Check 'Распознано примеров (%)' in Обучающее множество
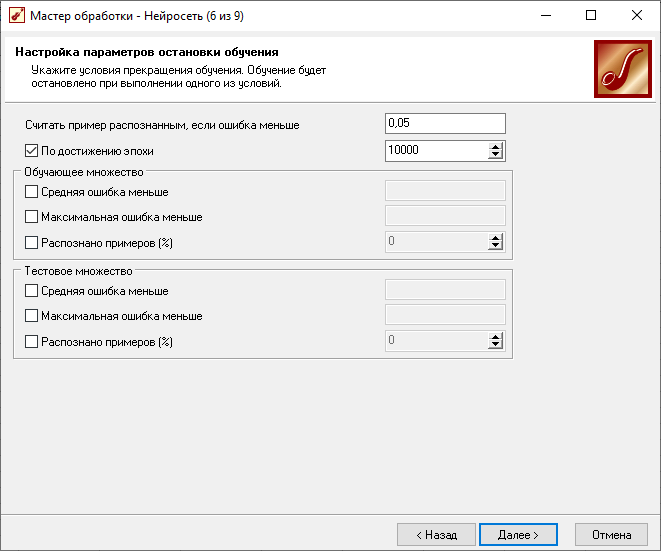This screenshot has width=661, height=551. point(32,242)
